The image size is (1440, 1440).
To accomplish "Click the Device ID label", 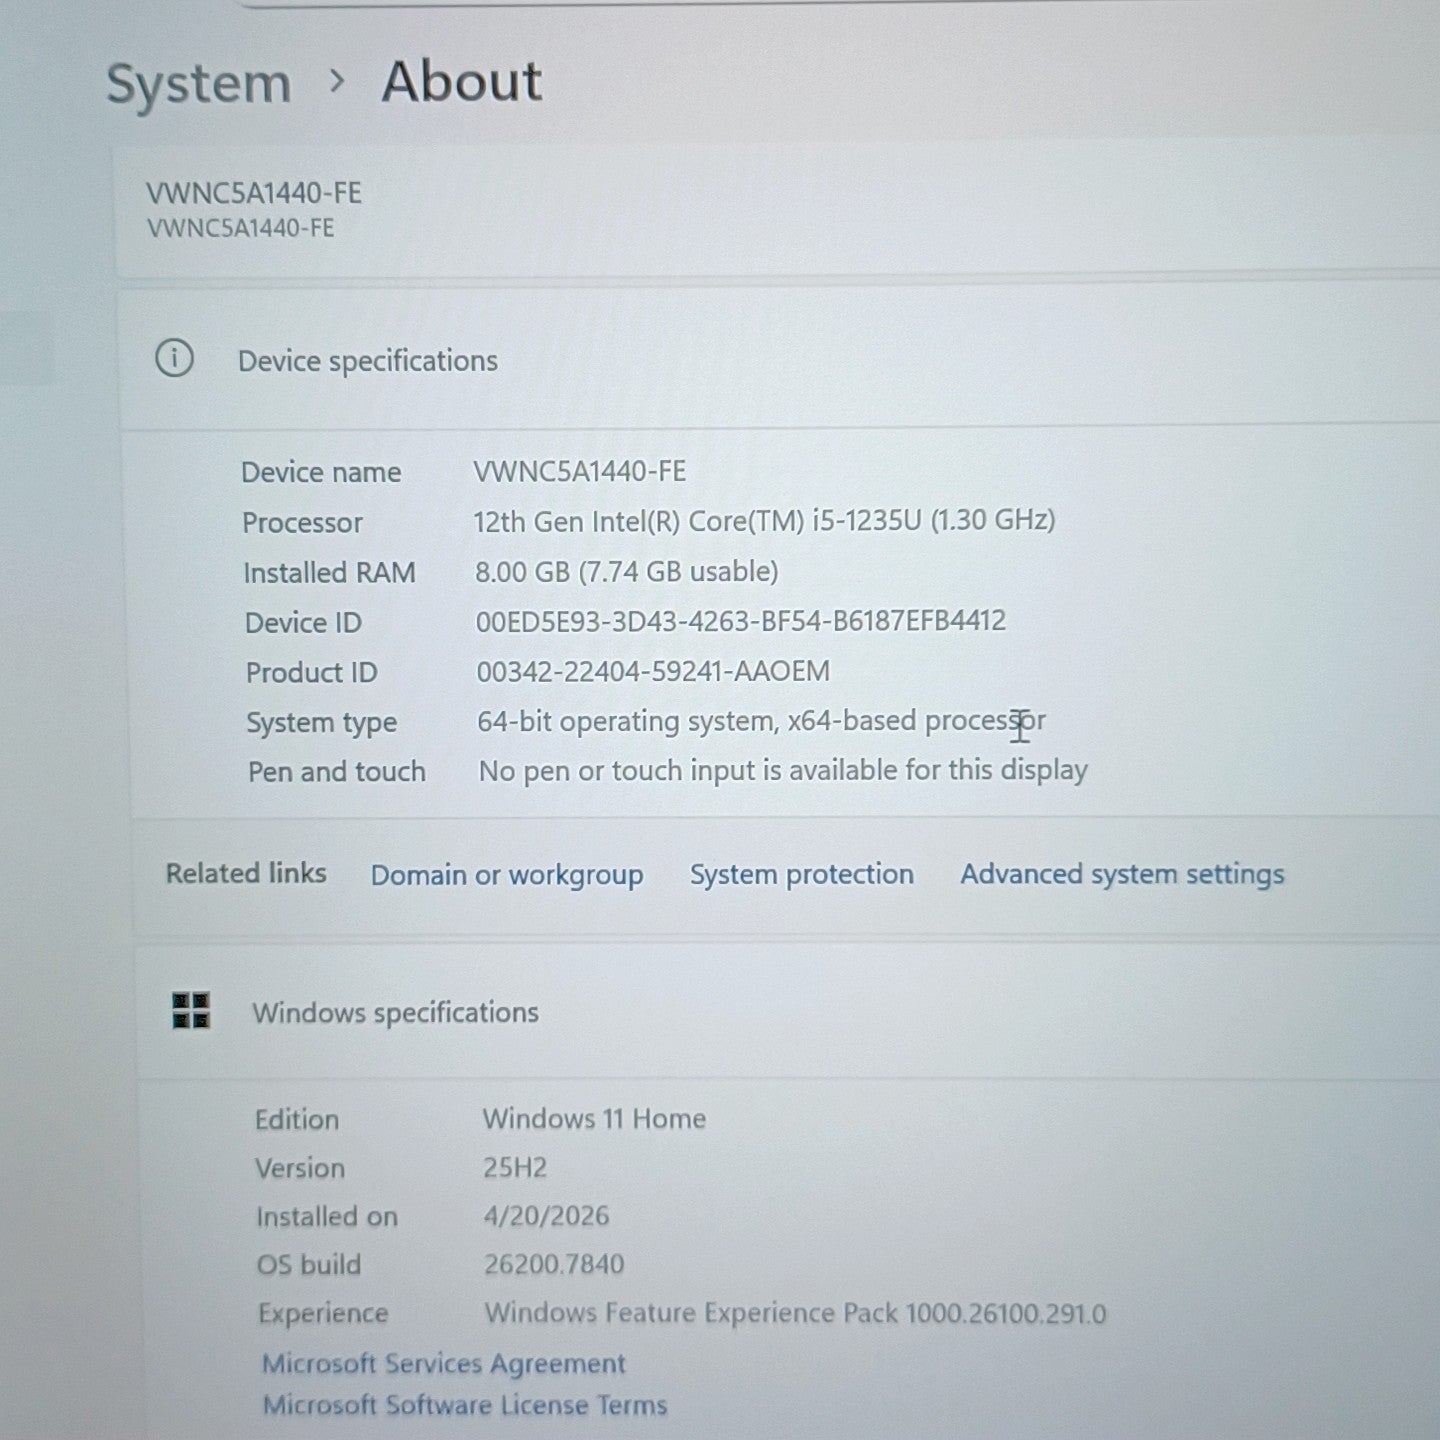I will [303, 623].
